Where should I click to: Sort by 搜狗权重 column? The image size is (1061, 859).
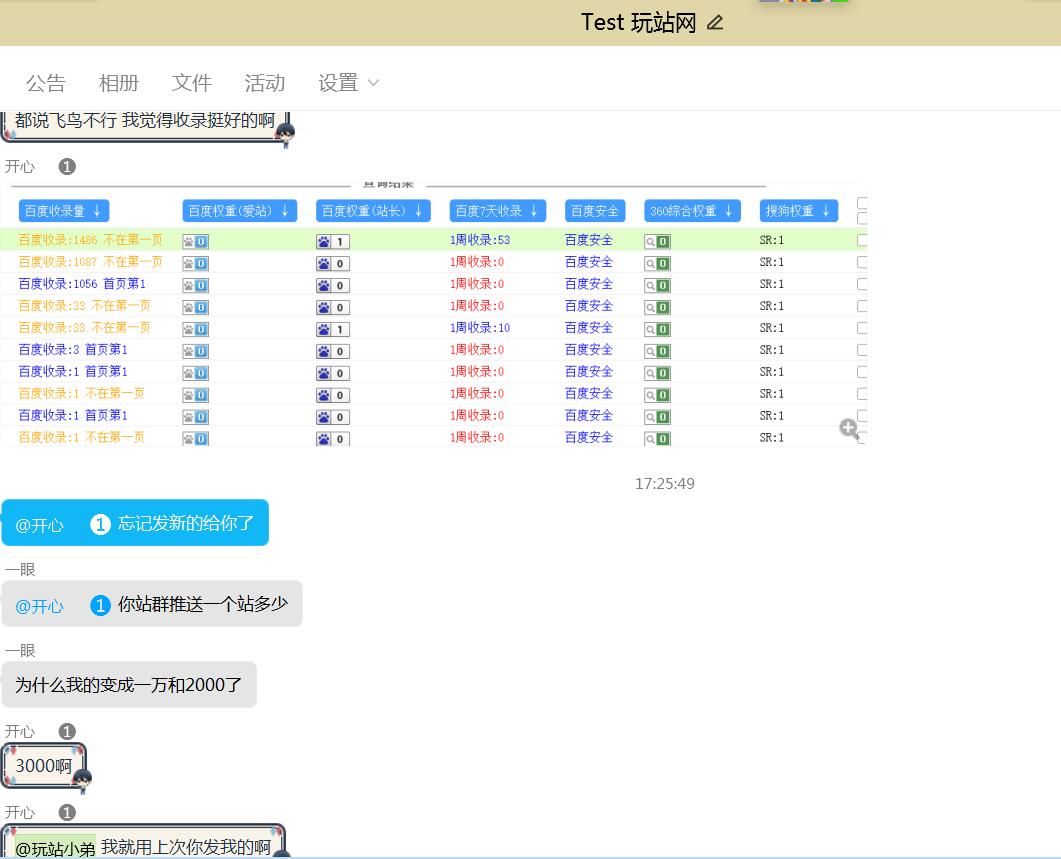click(x=798, y=211)
